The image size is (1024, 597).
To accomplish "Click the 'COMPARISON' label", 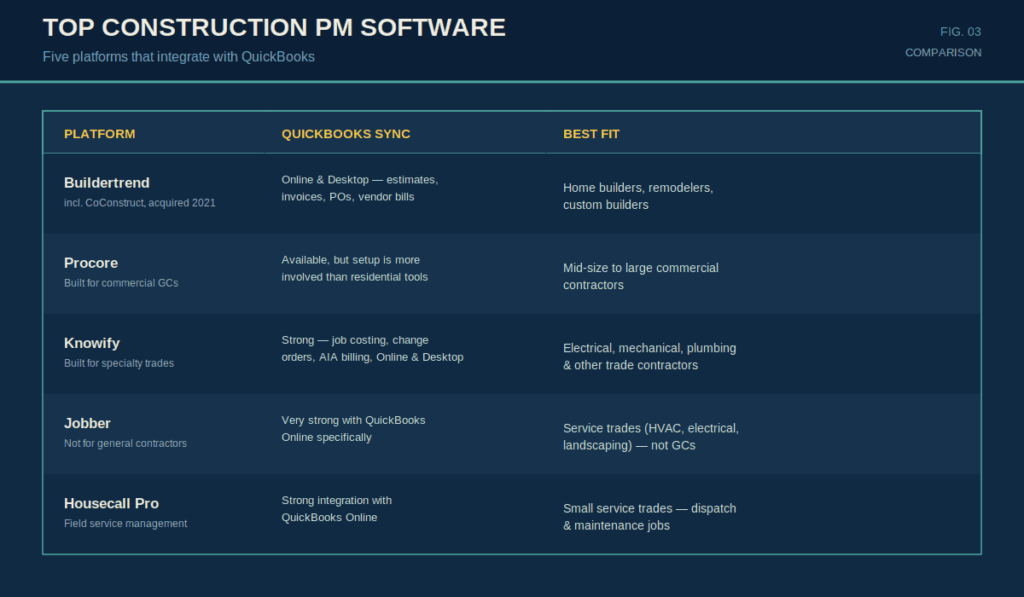I will tap(943, 52).
